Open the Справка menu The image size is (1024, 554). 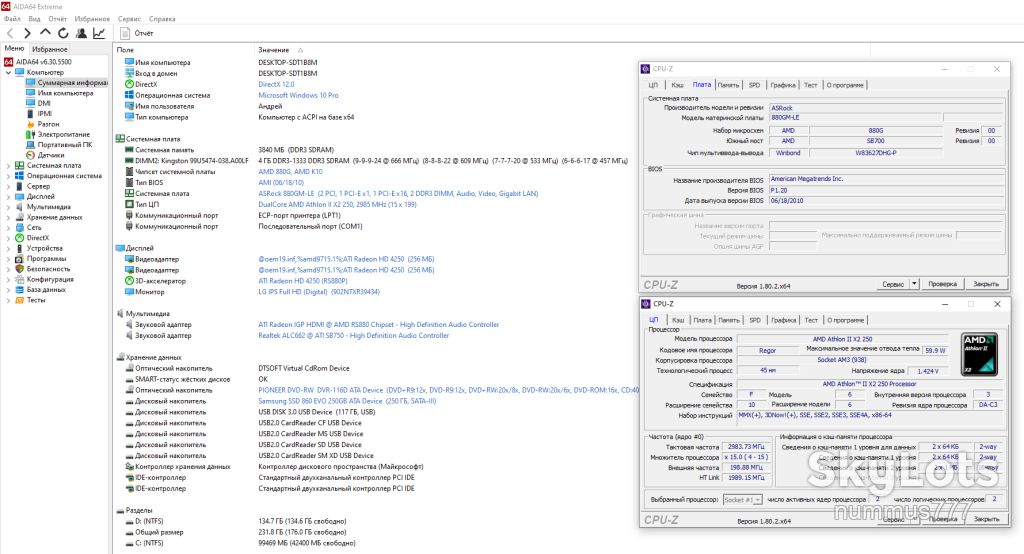click(x=162, y=19)
